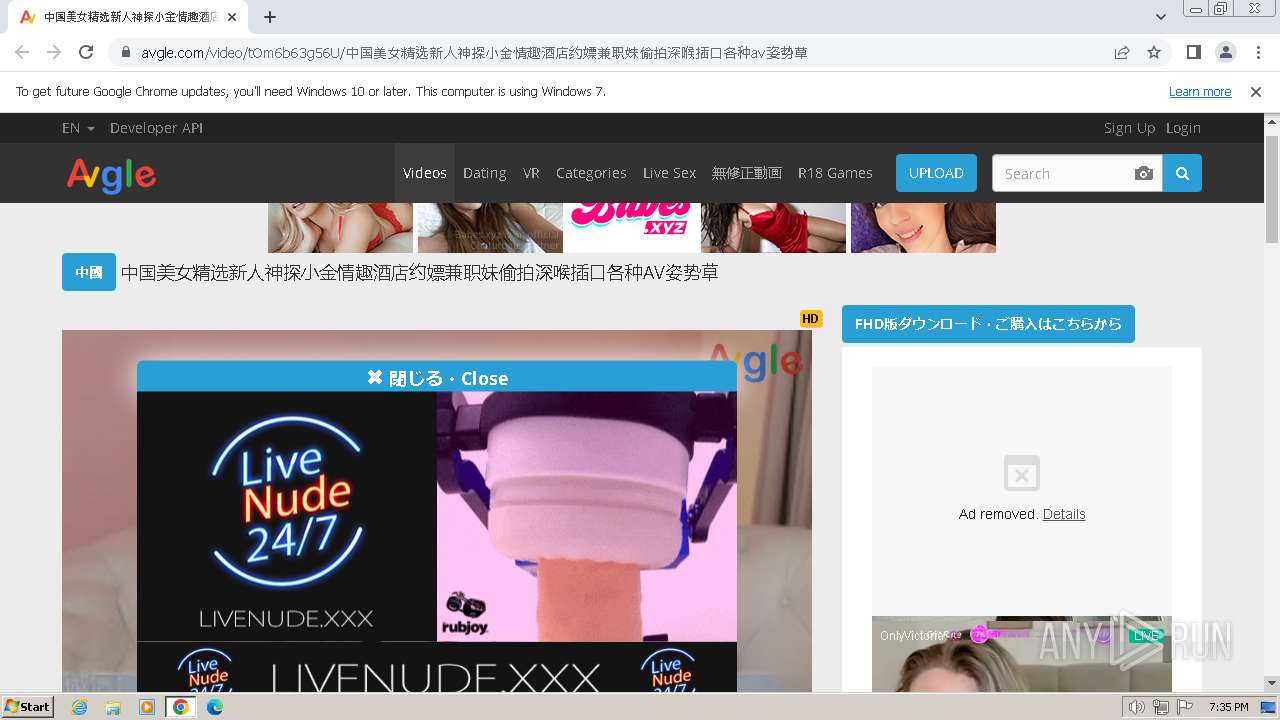Open Chrome three-dot menu

click(x=1257, y=53)
